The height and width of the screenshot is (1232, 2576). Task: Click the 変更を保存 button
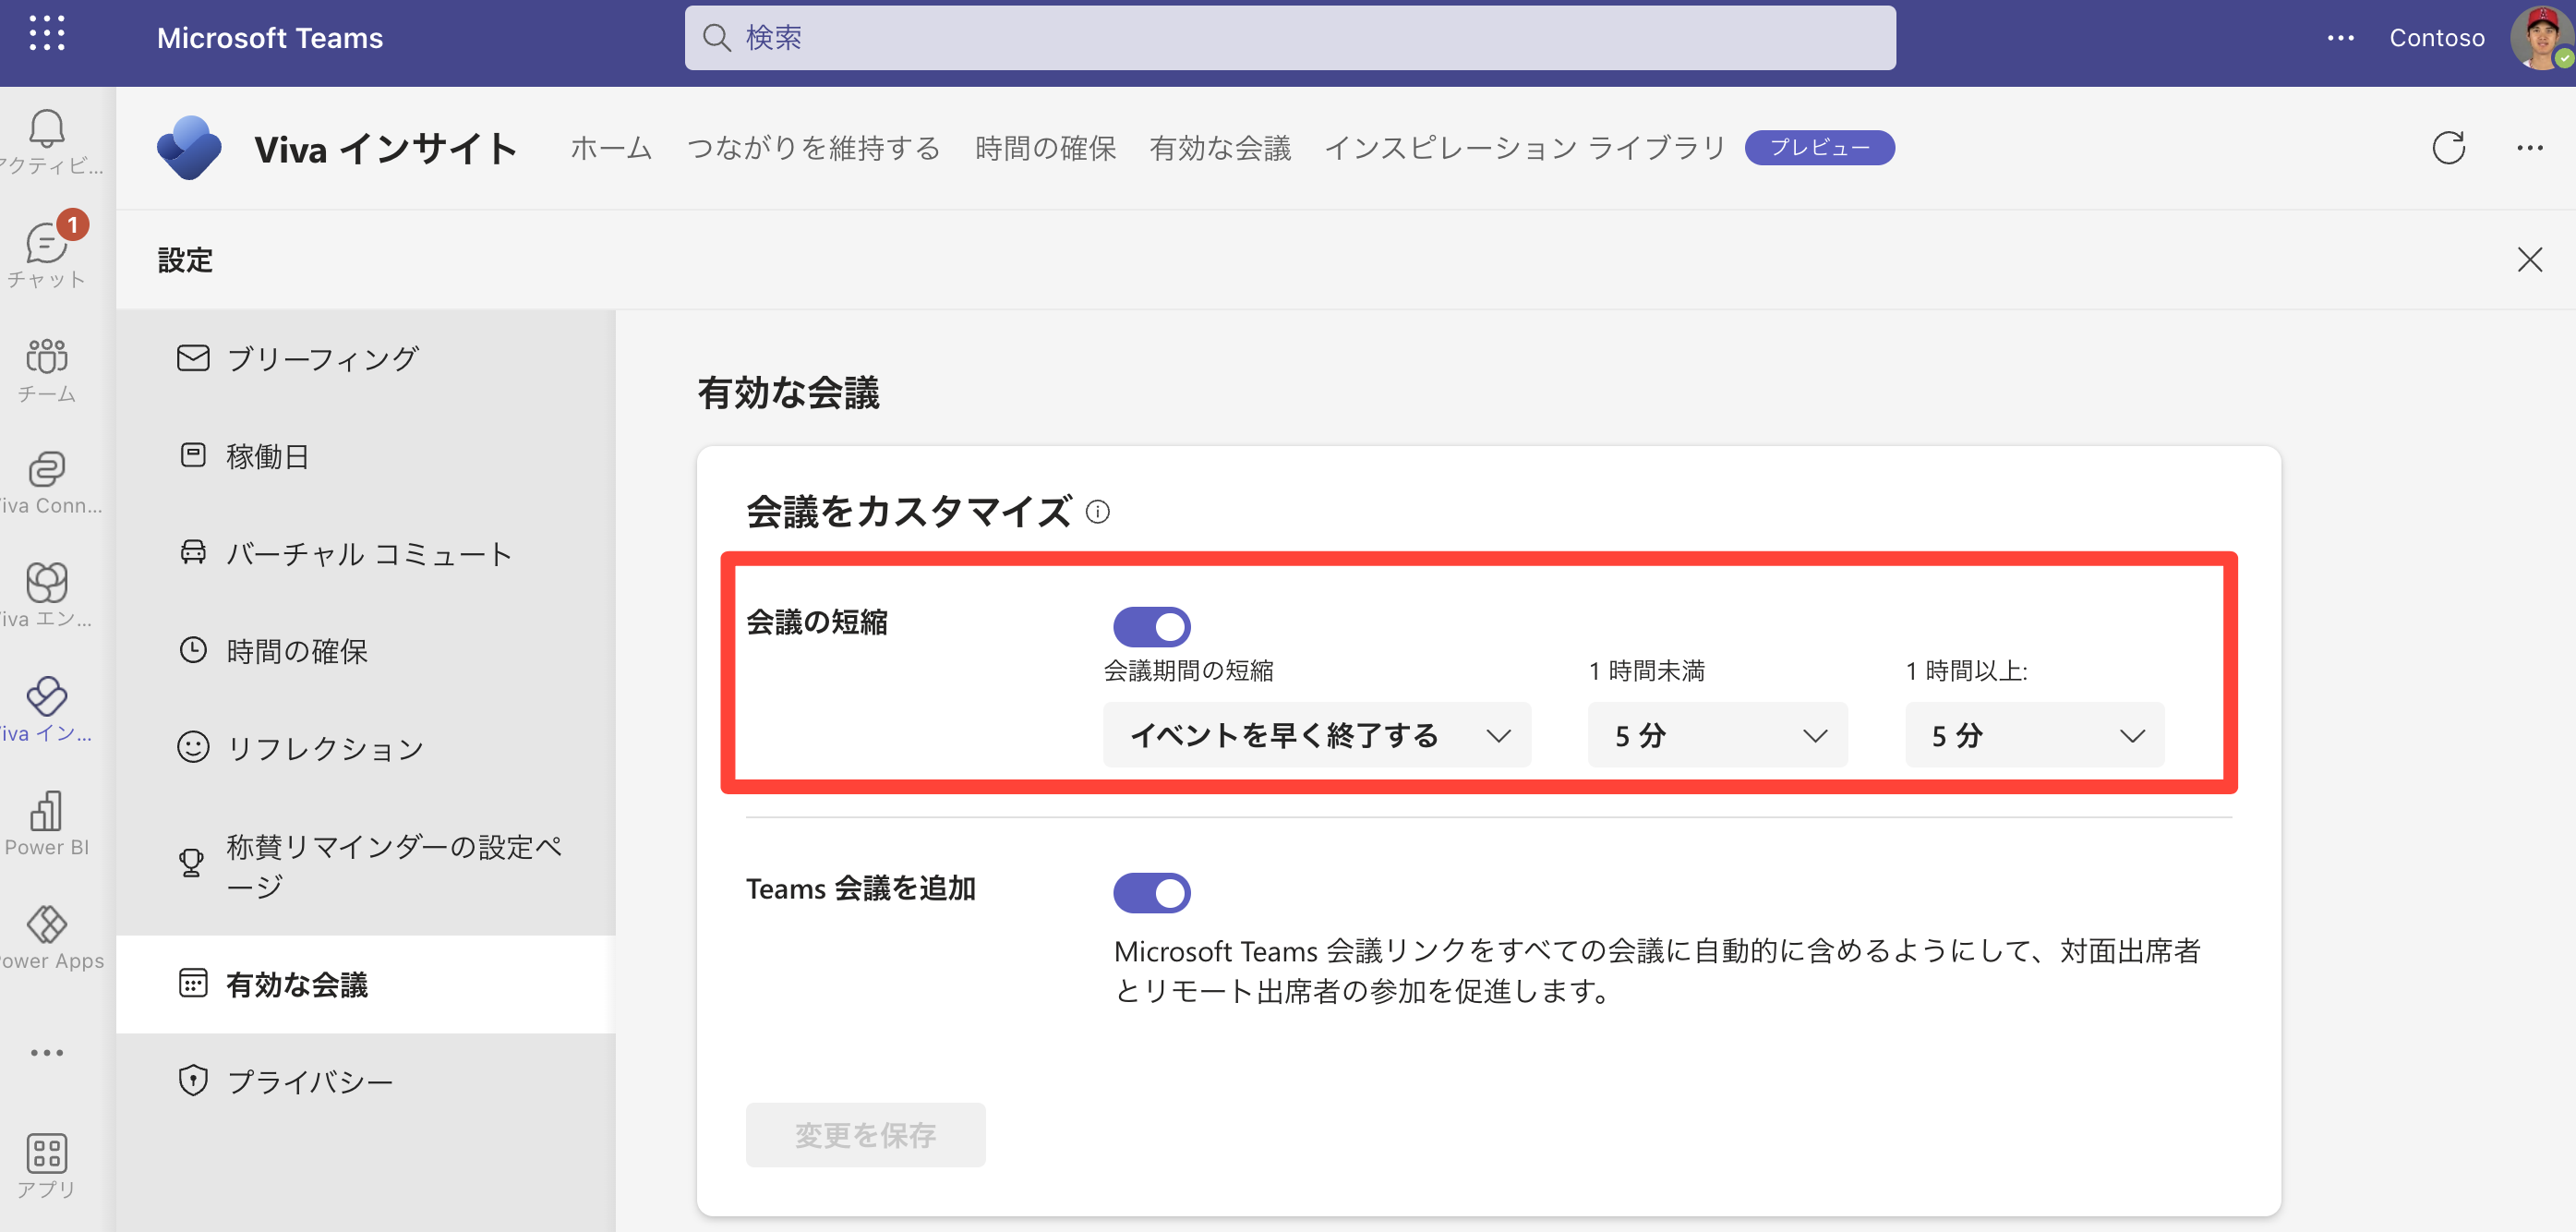[865, 1135]
